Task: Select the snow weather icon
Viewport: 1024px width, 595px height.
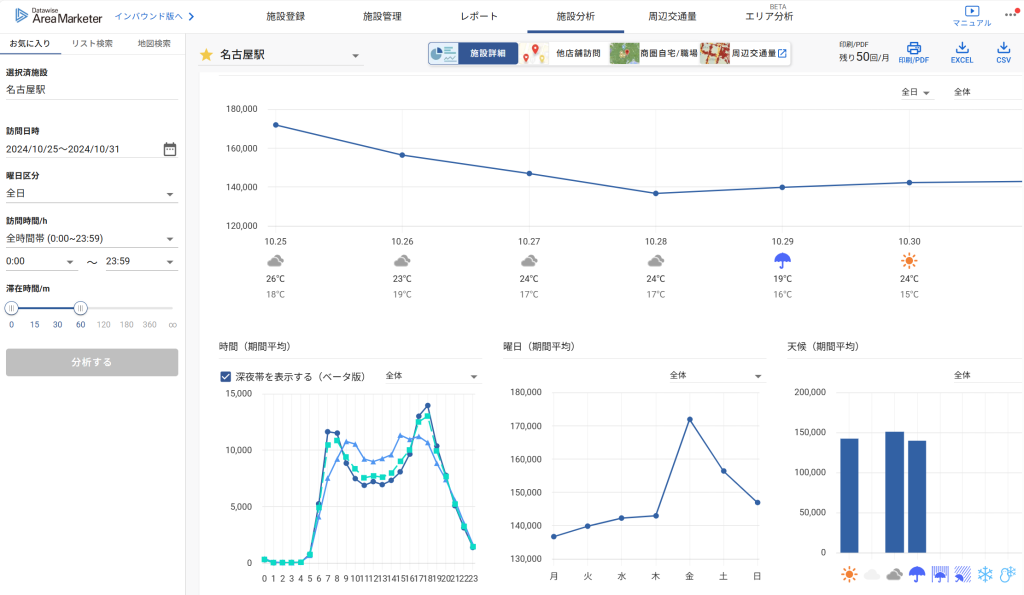Action: point(985,574)
